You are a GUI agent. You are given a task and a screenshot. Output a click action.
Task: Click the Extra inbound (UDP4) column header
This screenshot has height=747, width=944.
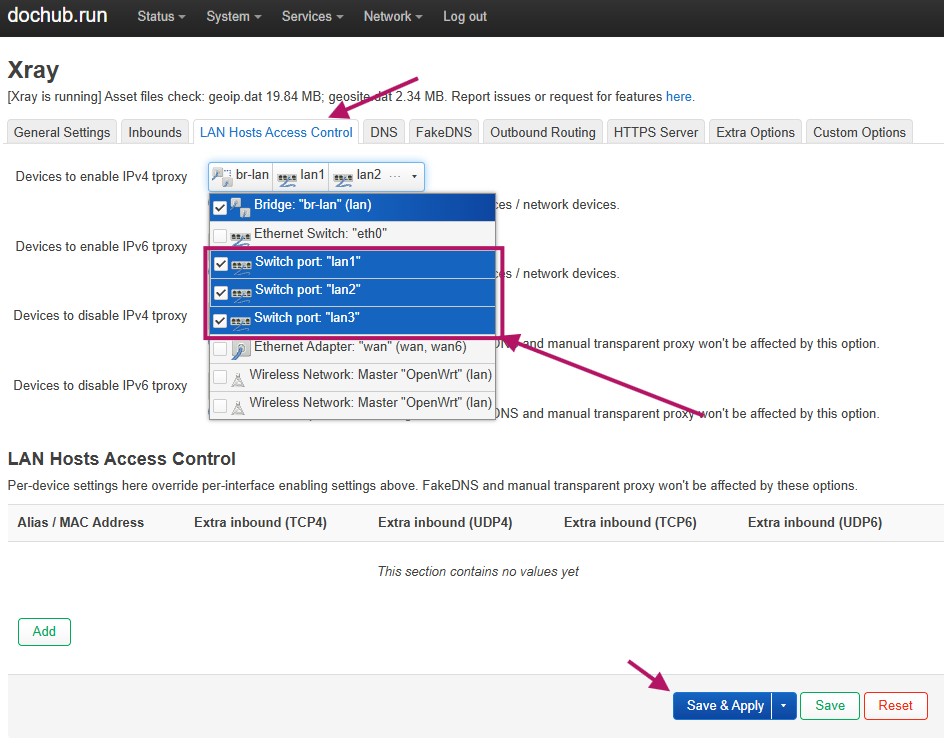445,522
